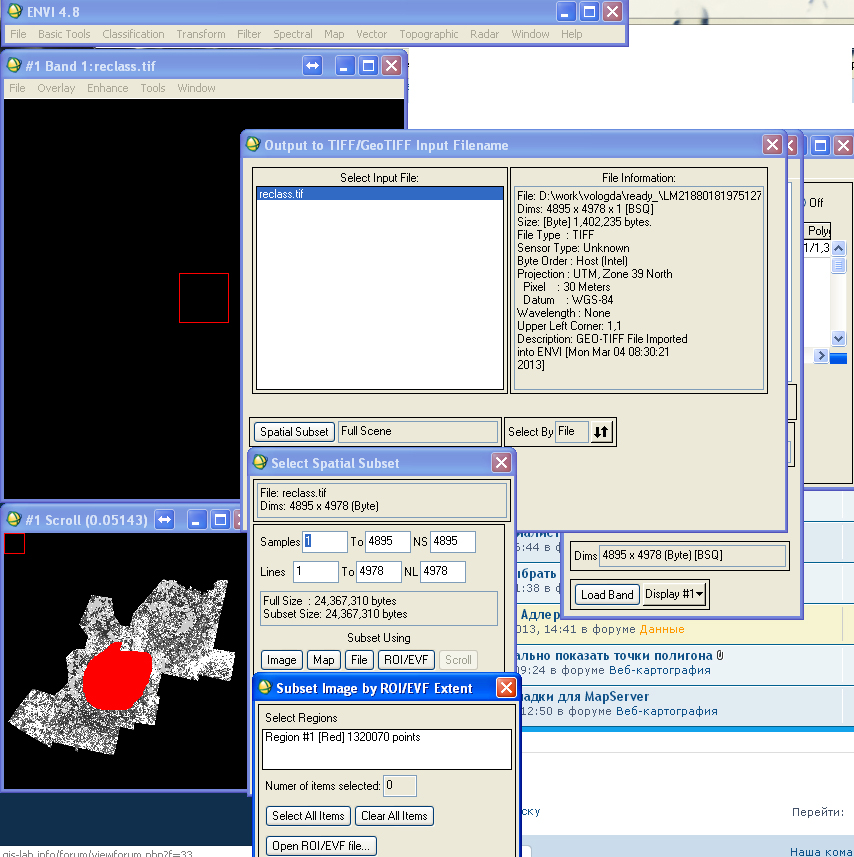The height and width of the screenshot is (857, 854).
Task: Toggle the Select By File sort arrows button
Action: click(602, 432)
